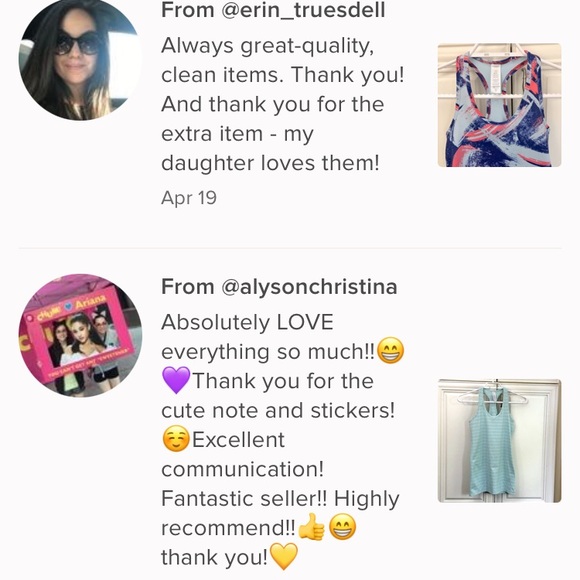Tap the grinning emoji after "so much!!"
This screenshot has width=580, height=580.
pos(390,351)
